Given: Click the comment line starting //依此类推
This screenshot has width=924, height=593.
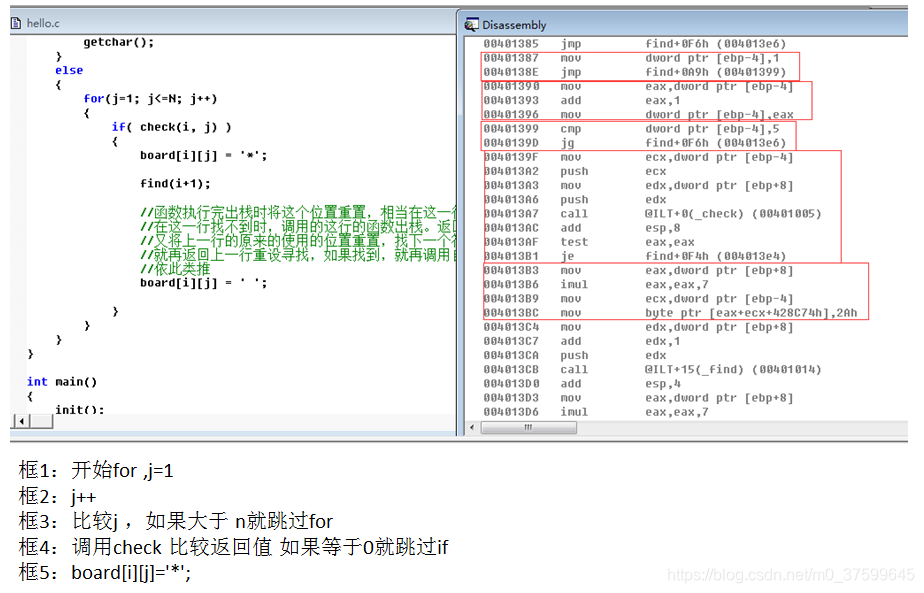Looking at the screenshot, I should tap(175, 269).
